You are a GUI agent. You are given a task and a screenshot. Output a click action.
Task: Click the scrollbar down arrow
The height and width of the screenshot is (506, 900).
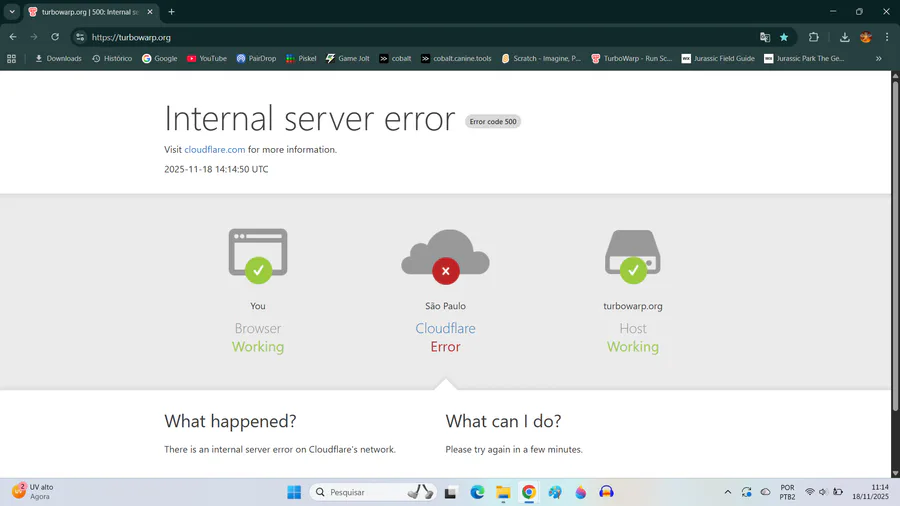click(x=895, y=473)
